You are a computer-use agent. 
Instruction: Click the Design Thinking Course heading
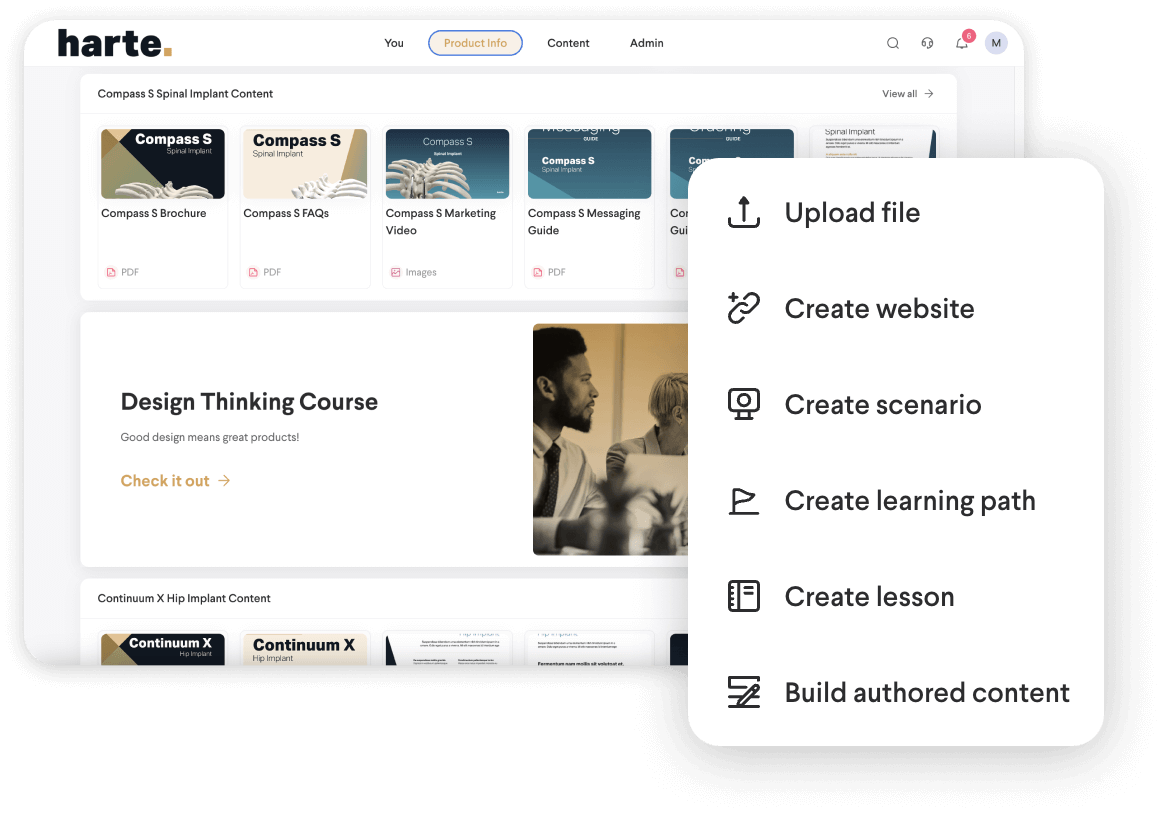tap(249, 402)
